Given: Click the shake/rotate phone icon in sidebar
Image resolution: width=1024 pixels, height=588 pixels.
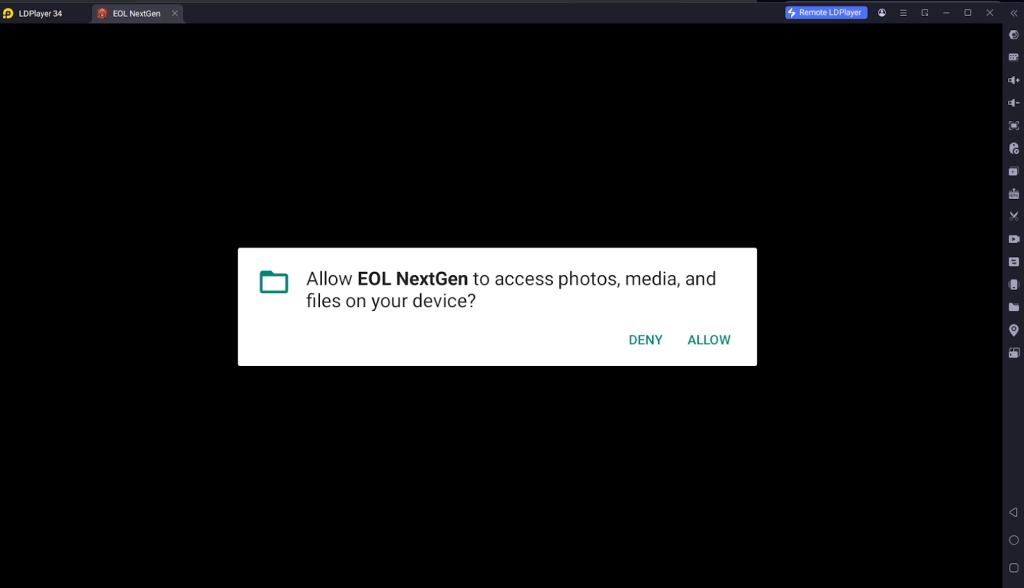Looking at the screenshot, I should pyautogui.click(x=1014, y=284).
